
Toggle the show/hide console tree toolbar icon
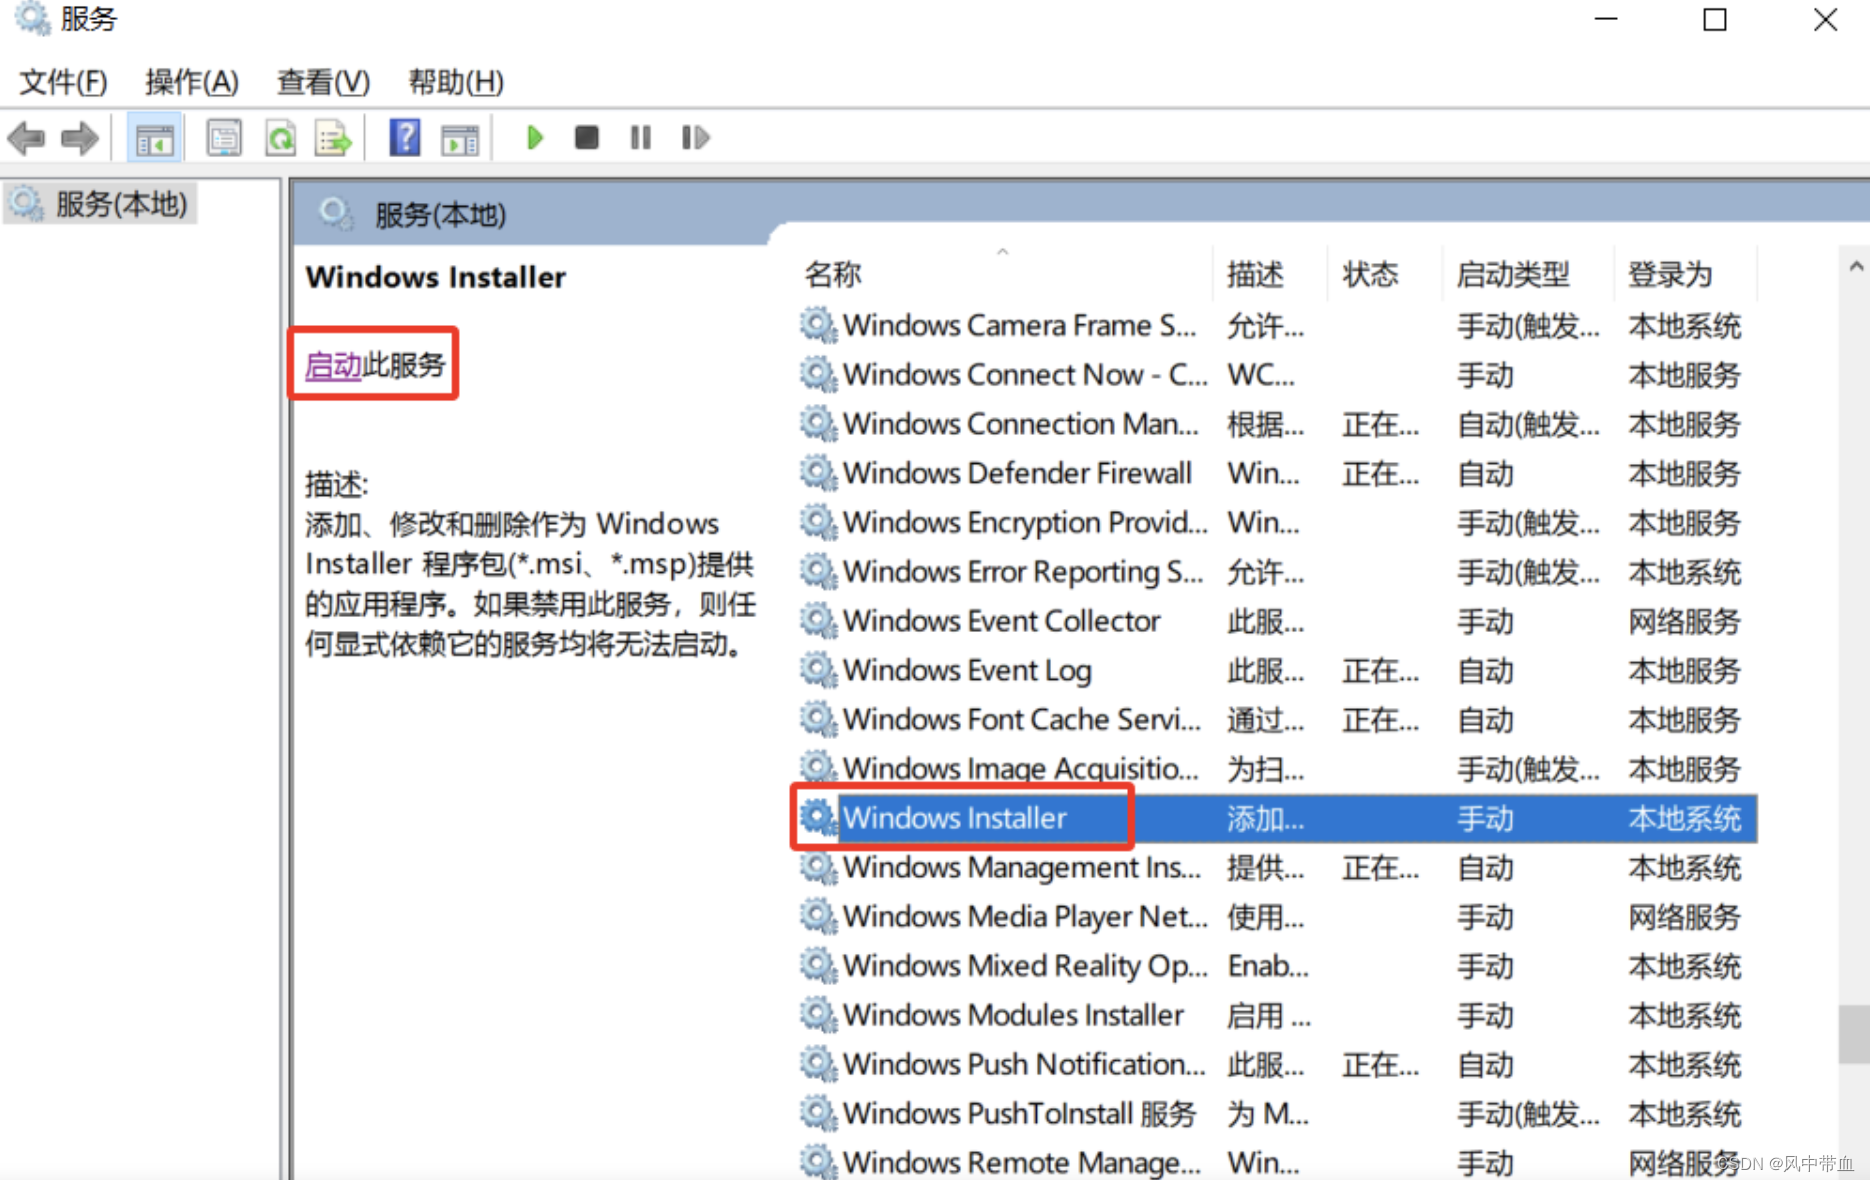click(x=155, y=138)
